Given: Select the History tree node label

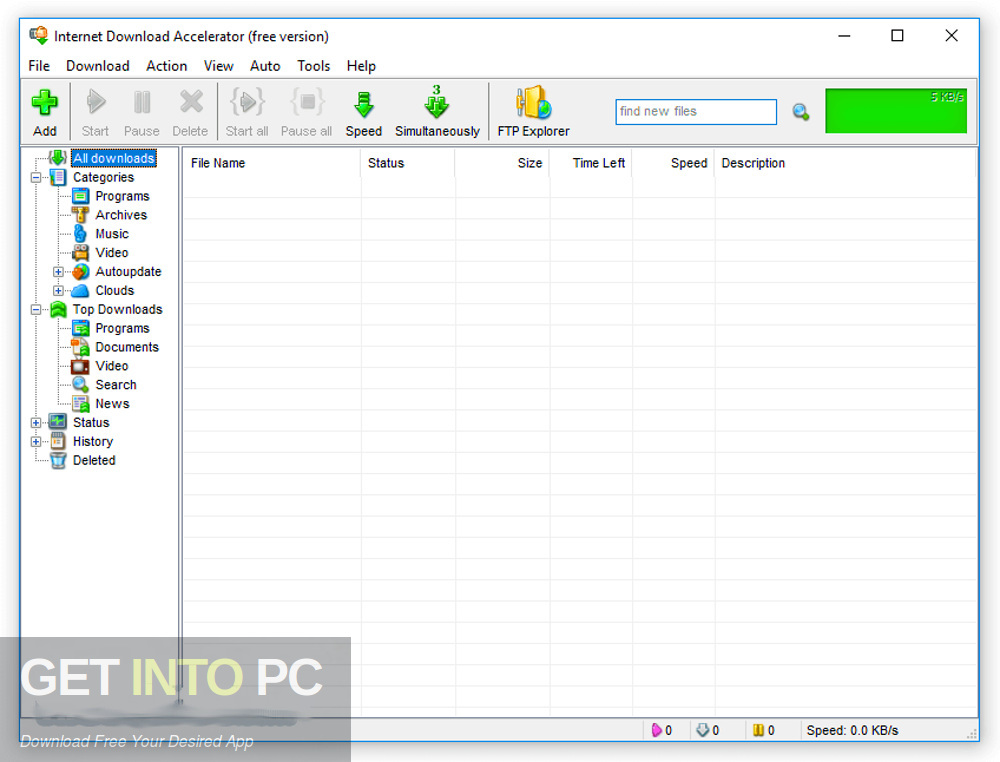Looking at the screenshot, I should pyautogui.click(x=93, y=441).
